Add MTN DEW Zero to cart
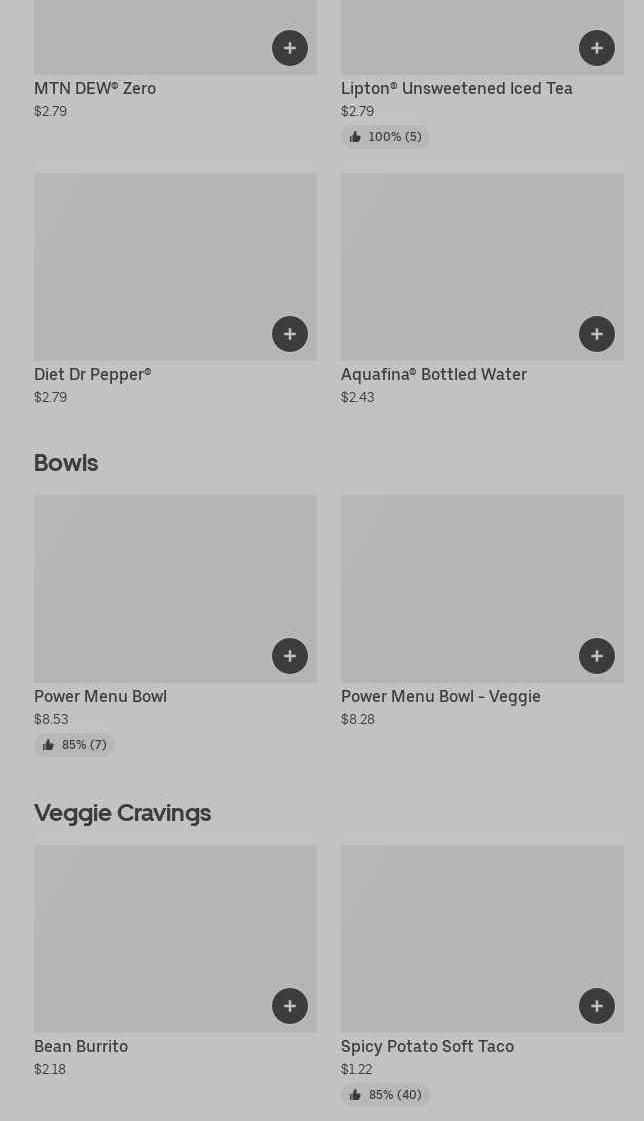The image size is (644, 1121). point(290,48)
